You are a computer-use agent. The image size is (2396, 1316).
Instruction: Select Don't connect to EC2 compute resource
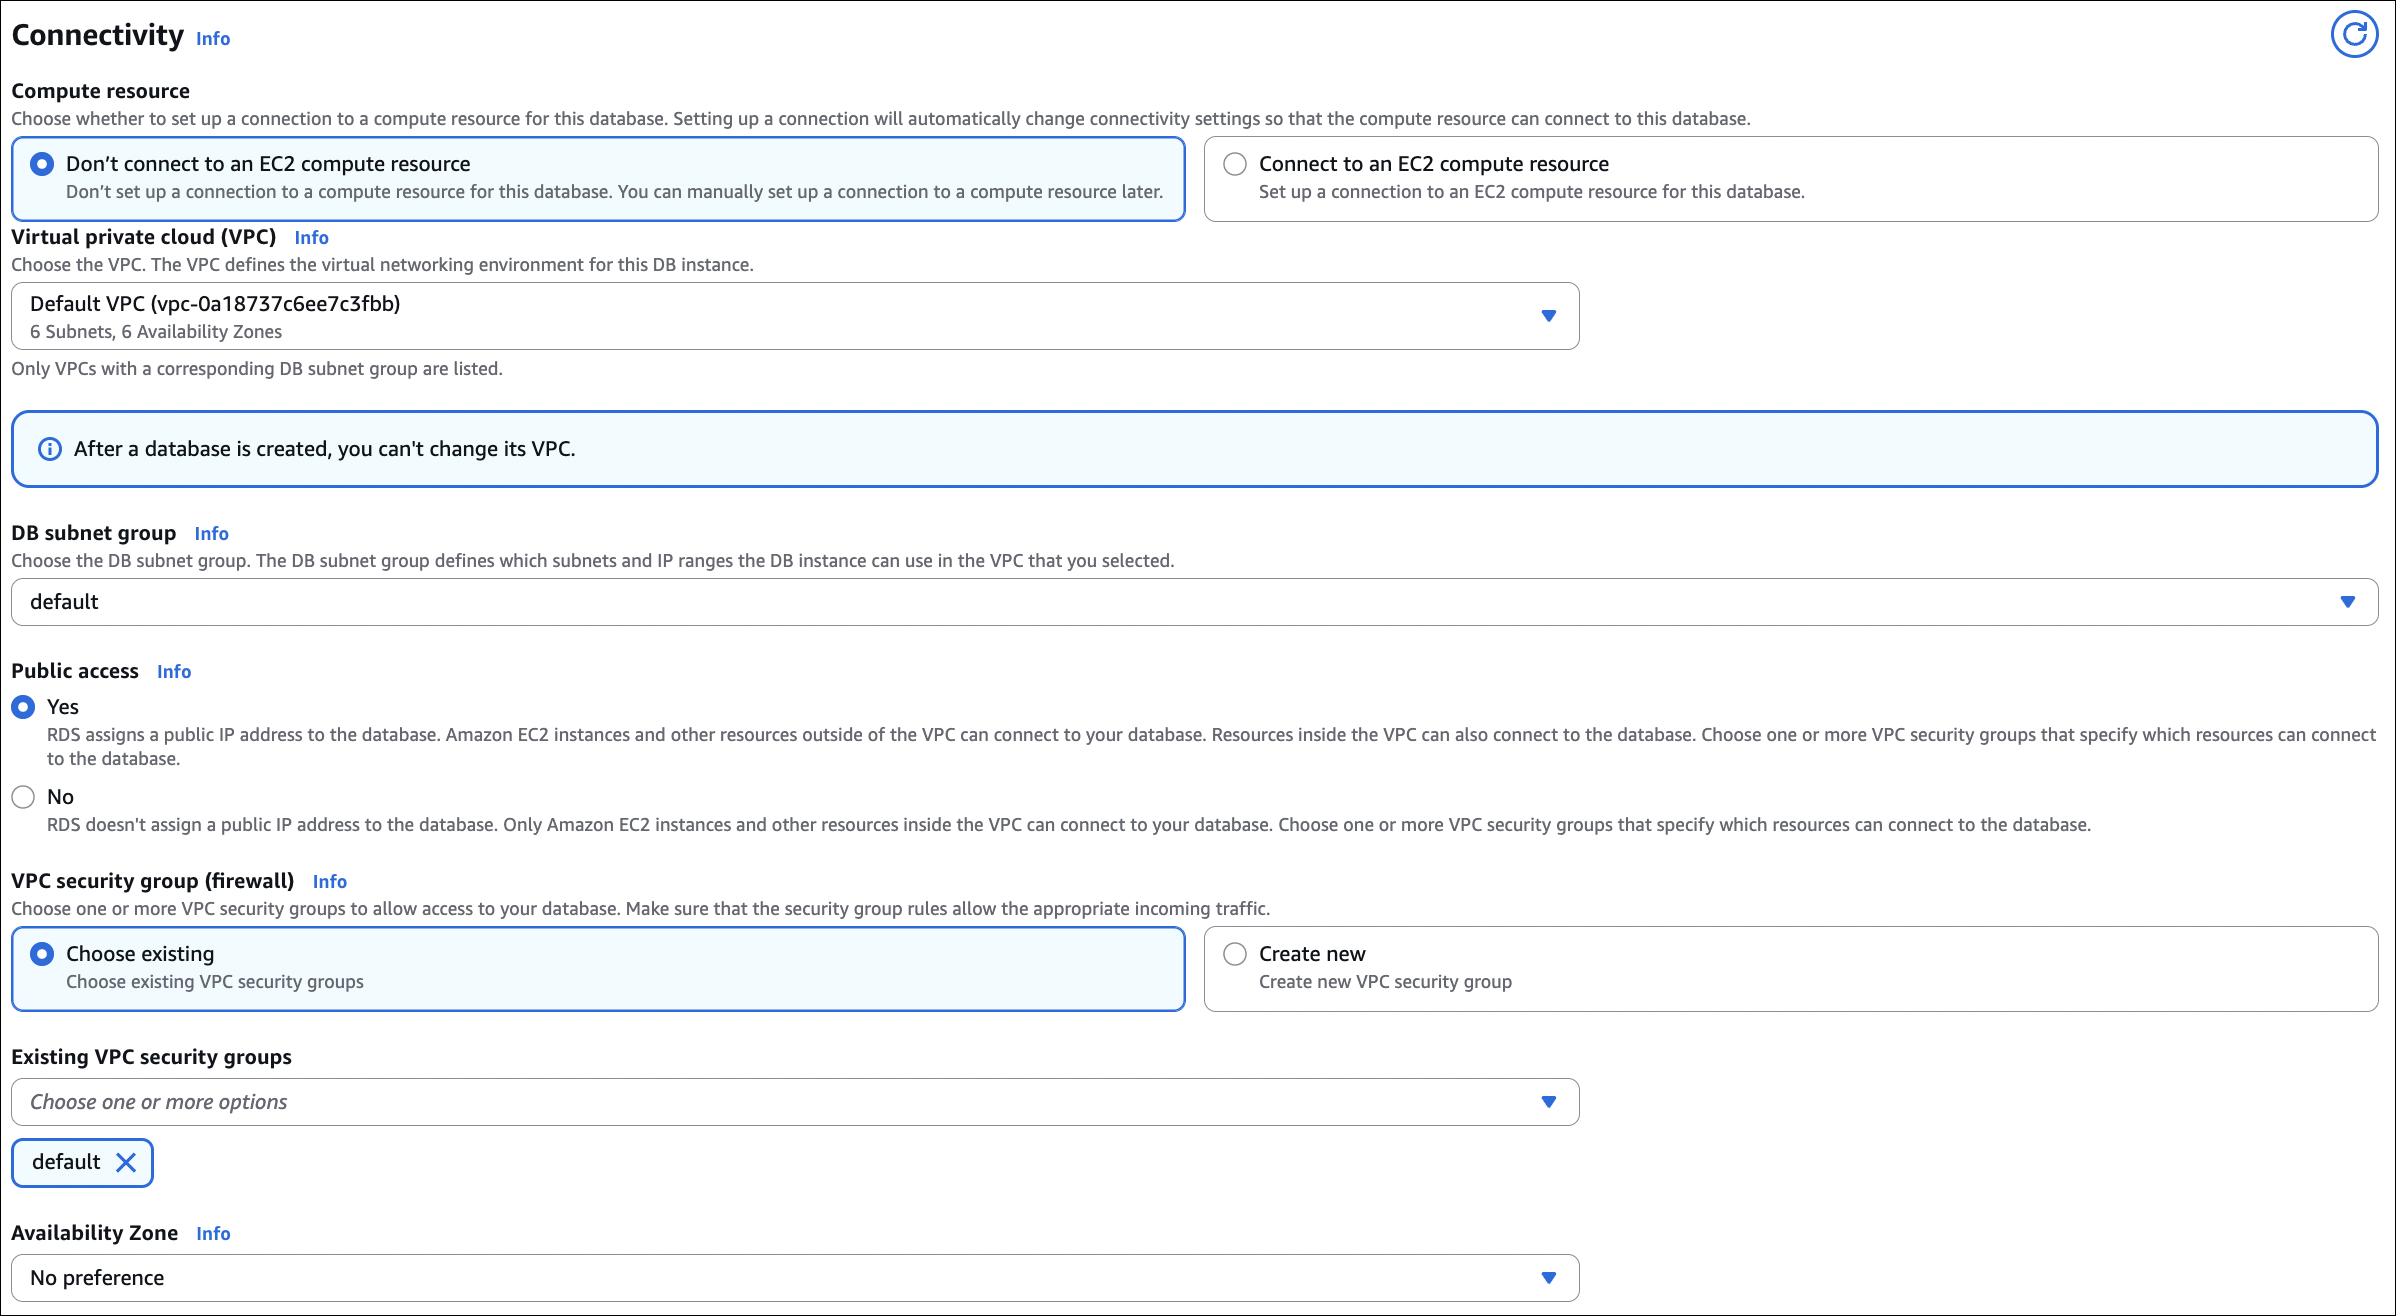click(42, 164)
